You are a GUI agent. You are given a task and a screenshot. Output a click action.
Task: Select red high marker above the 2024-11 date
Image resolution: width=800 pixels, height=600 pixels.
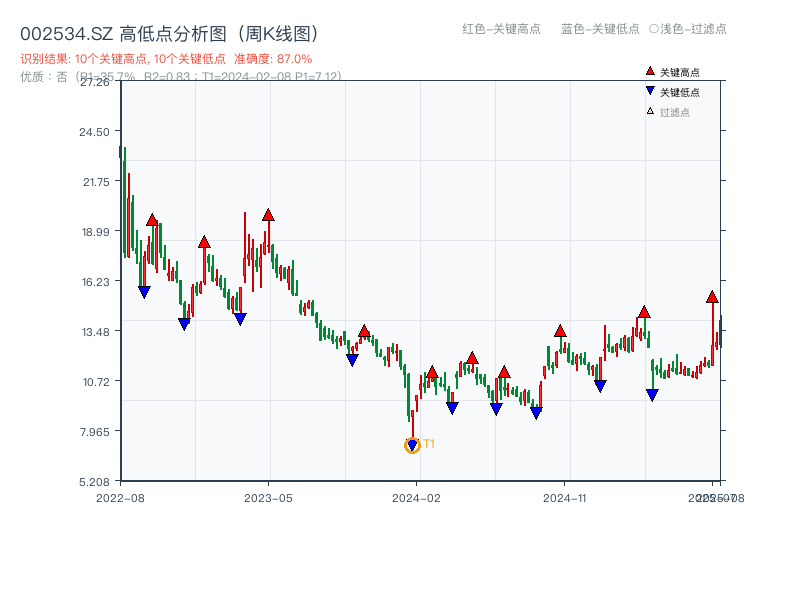560,331
